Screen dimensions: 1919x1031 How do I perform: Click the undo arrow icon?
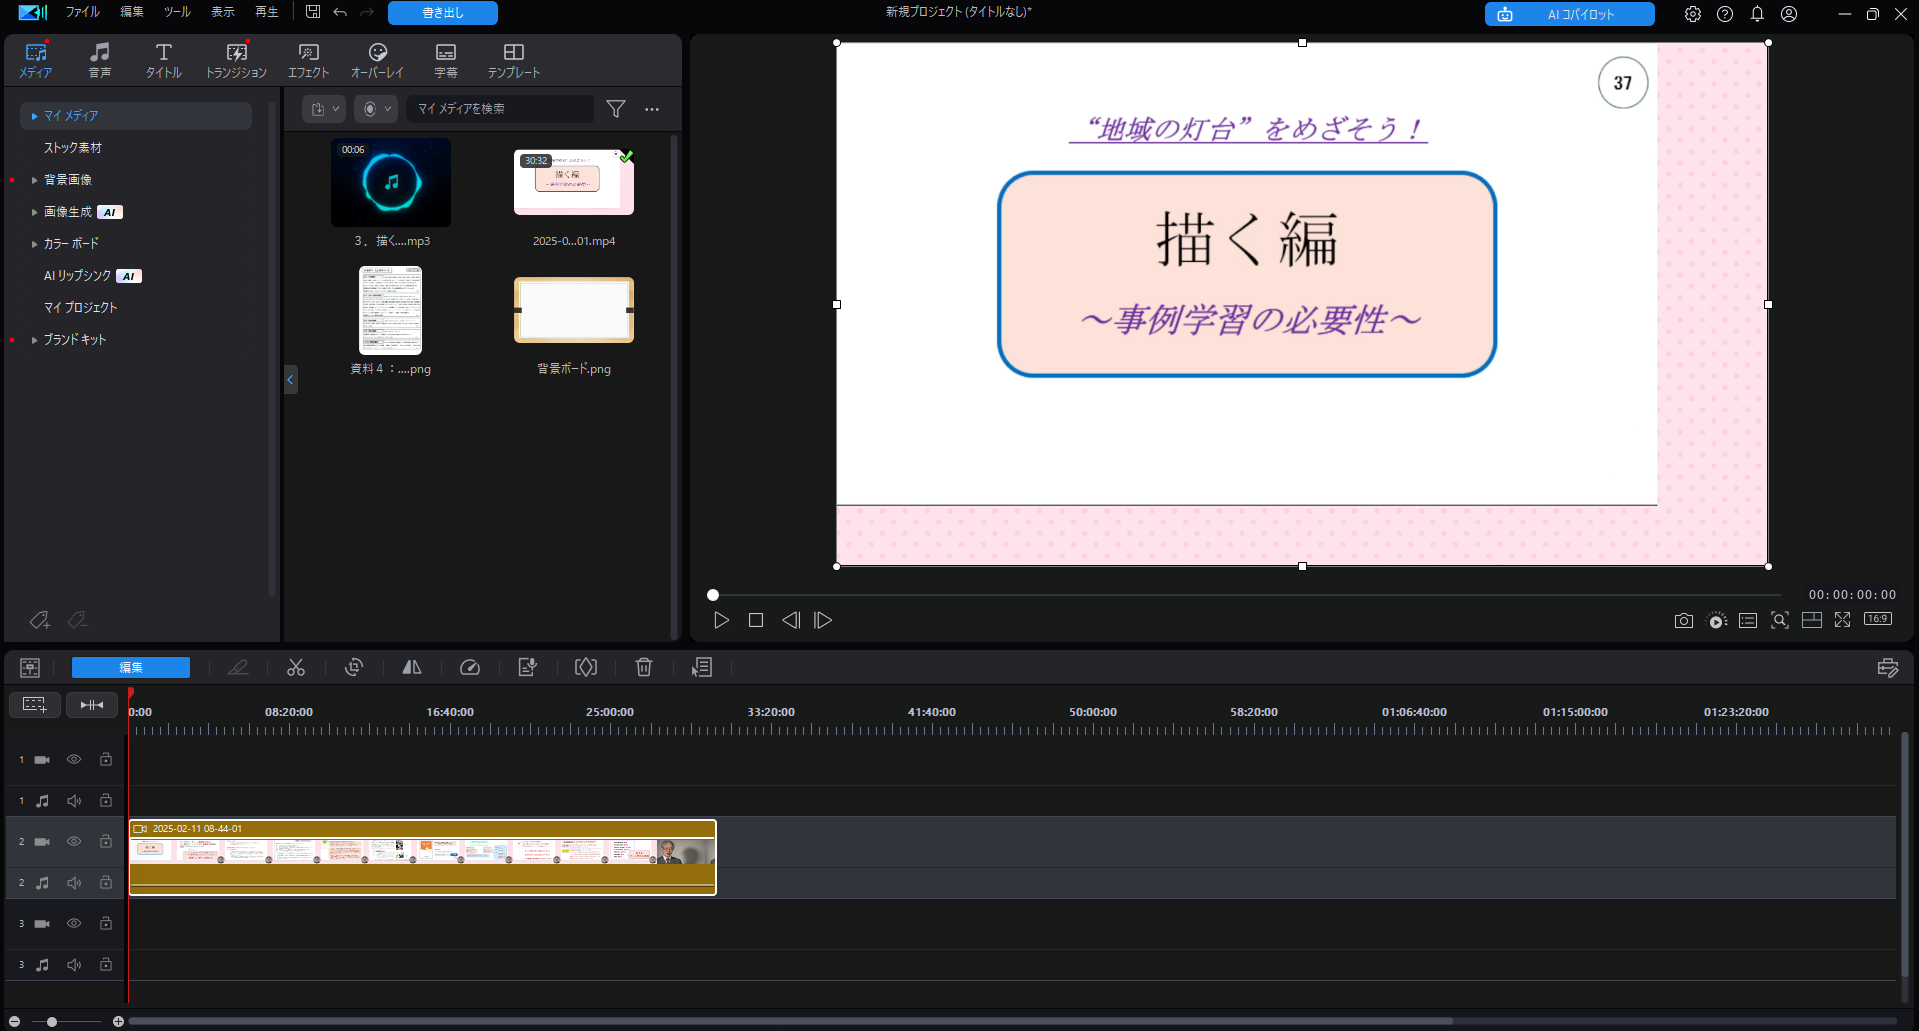tap(340, 12)
